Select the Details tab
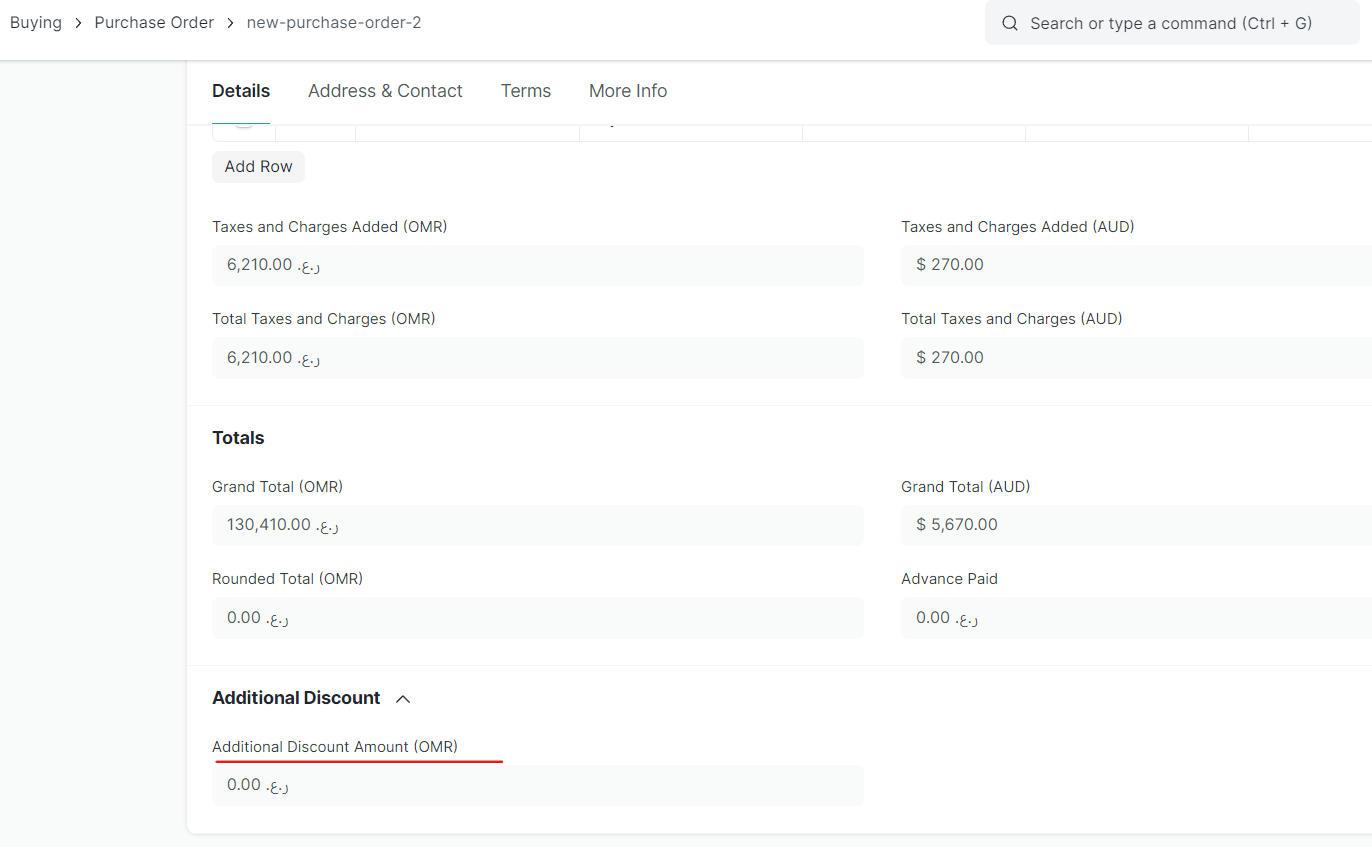Image resolution: width=1372 pixels, height=847 pixels. [x=240, y=91]
